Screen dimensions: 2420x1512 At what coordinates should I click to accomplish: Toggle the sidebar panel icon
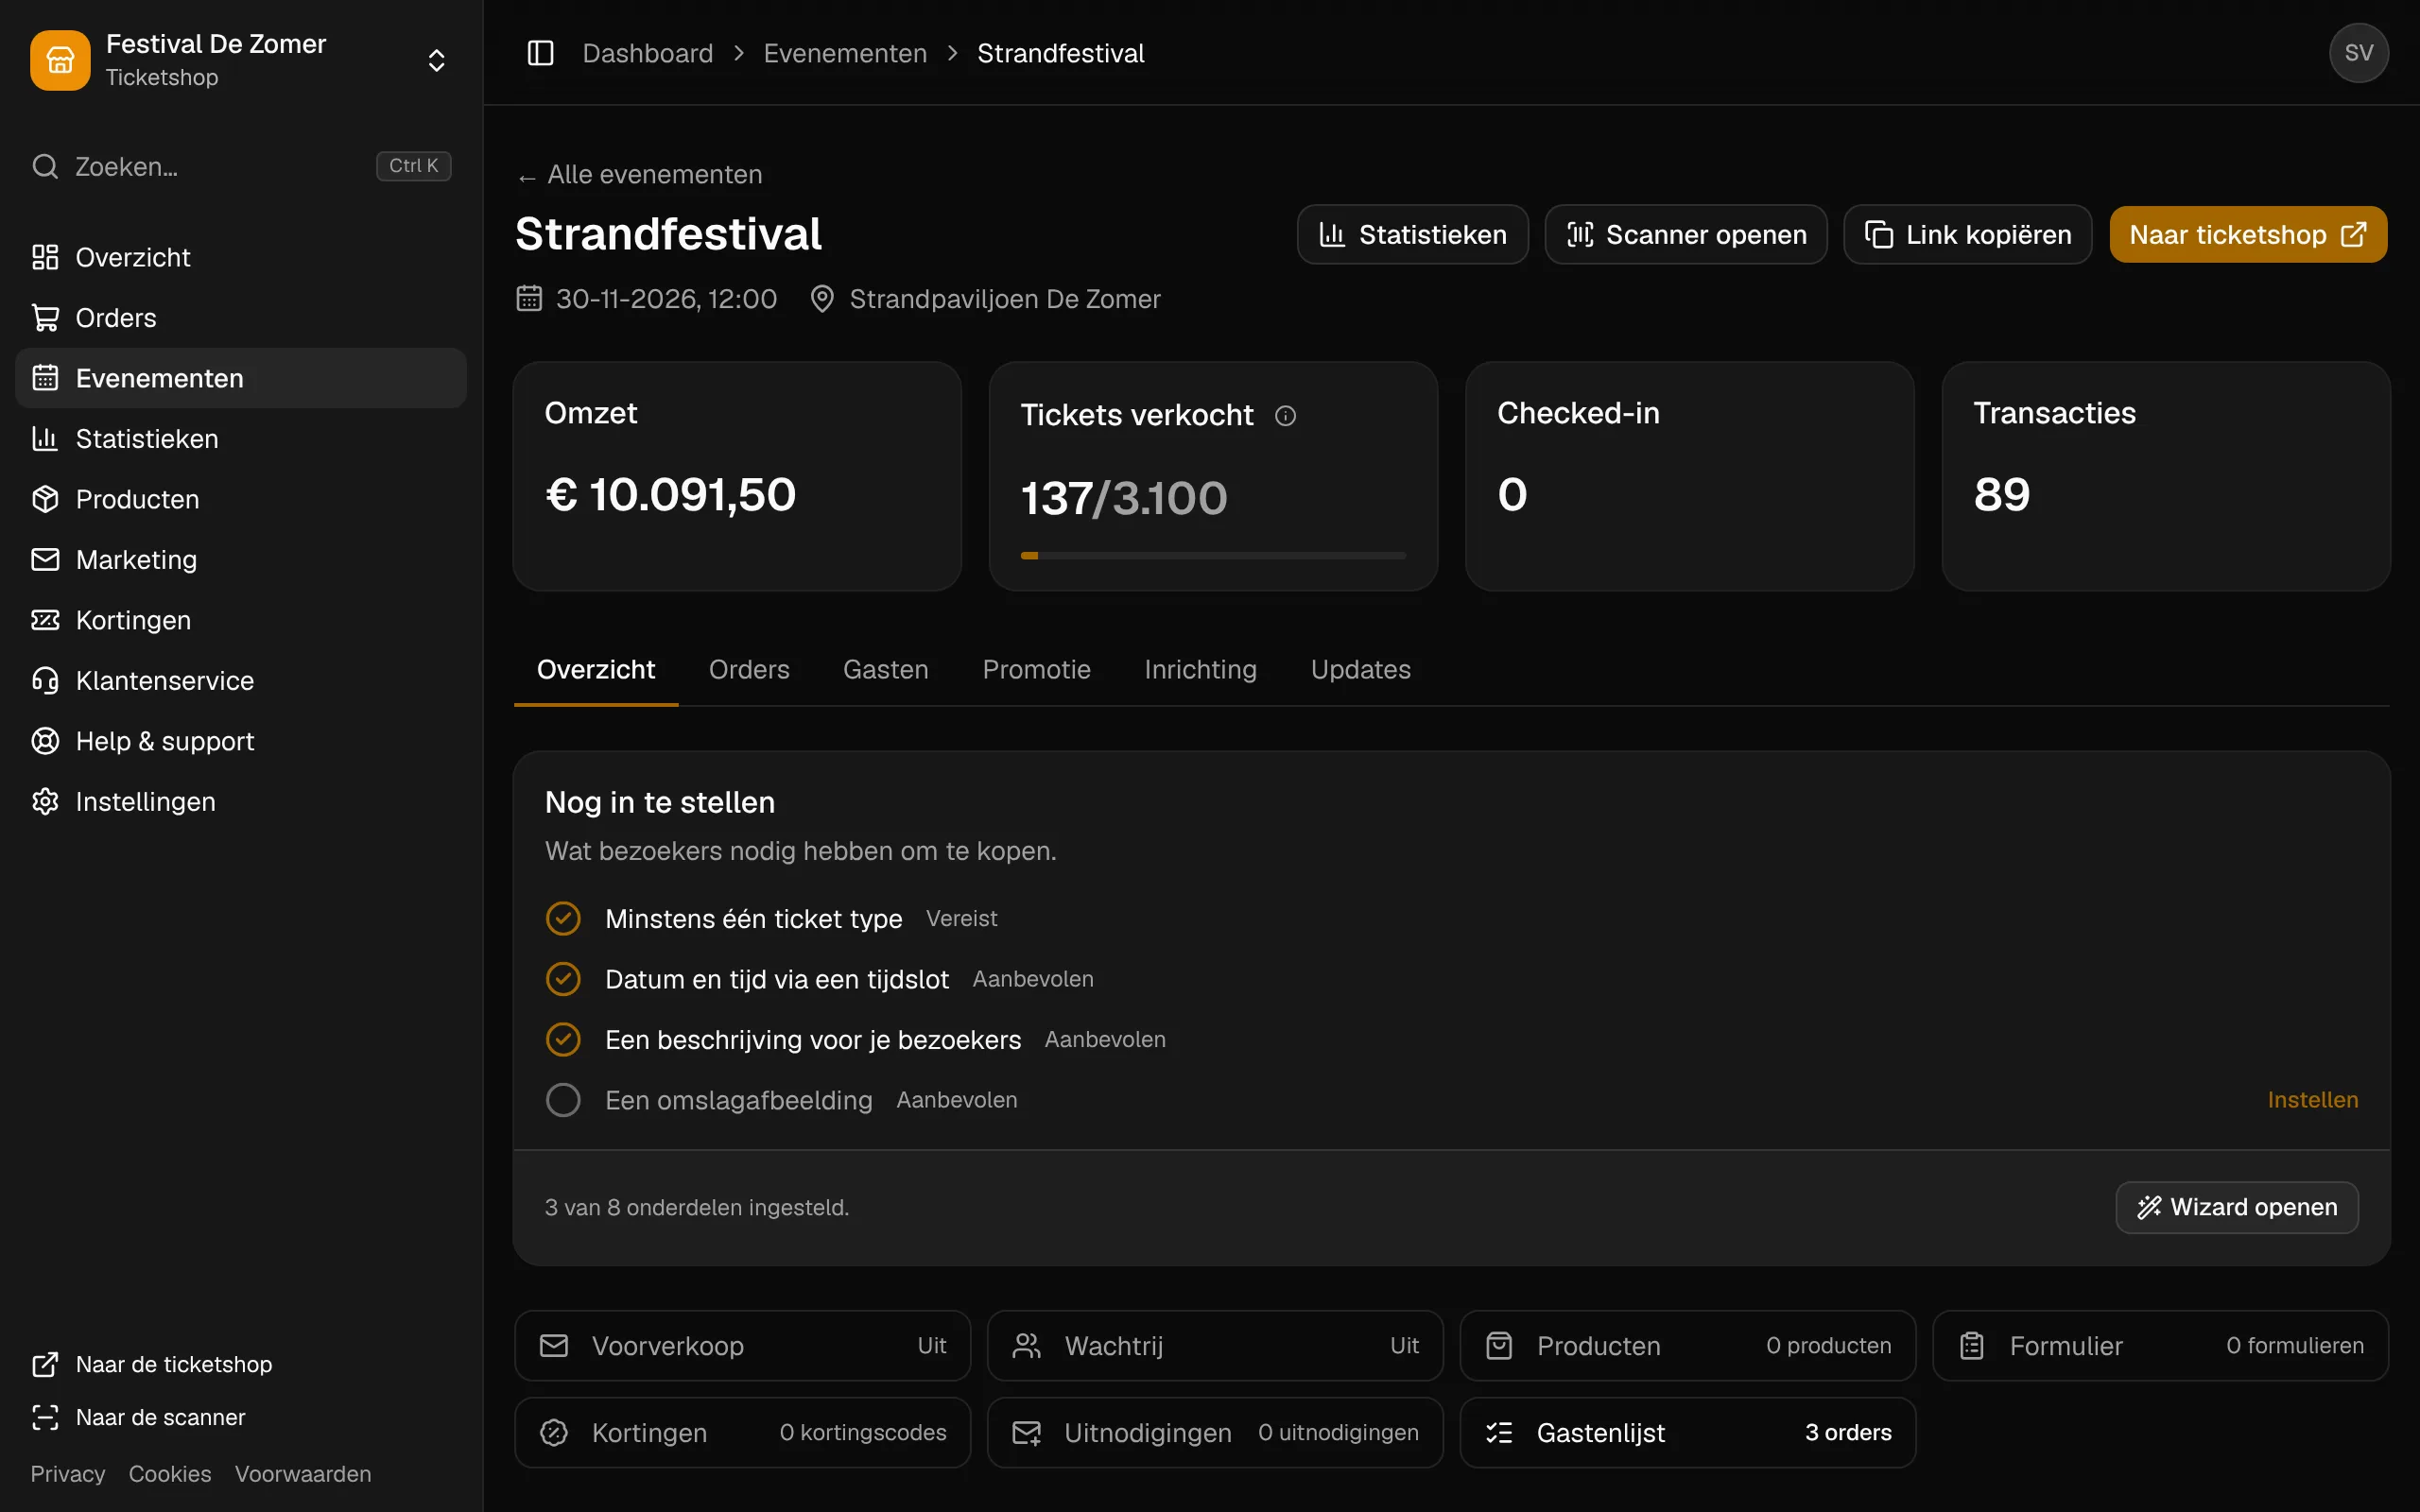(x=540, y=53)
